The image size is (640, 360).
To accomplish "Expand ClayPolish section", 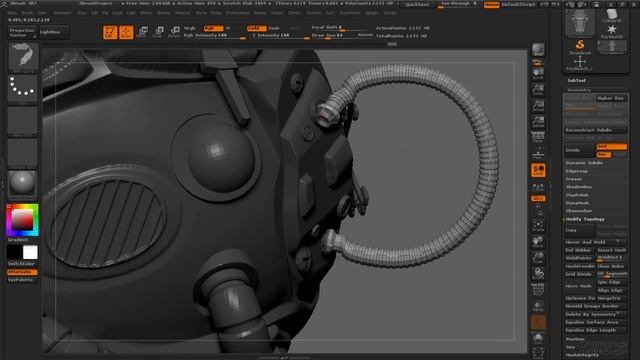I will coord(577,195).
